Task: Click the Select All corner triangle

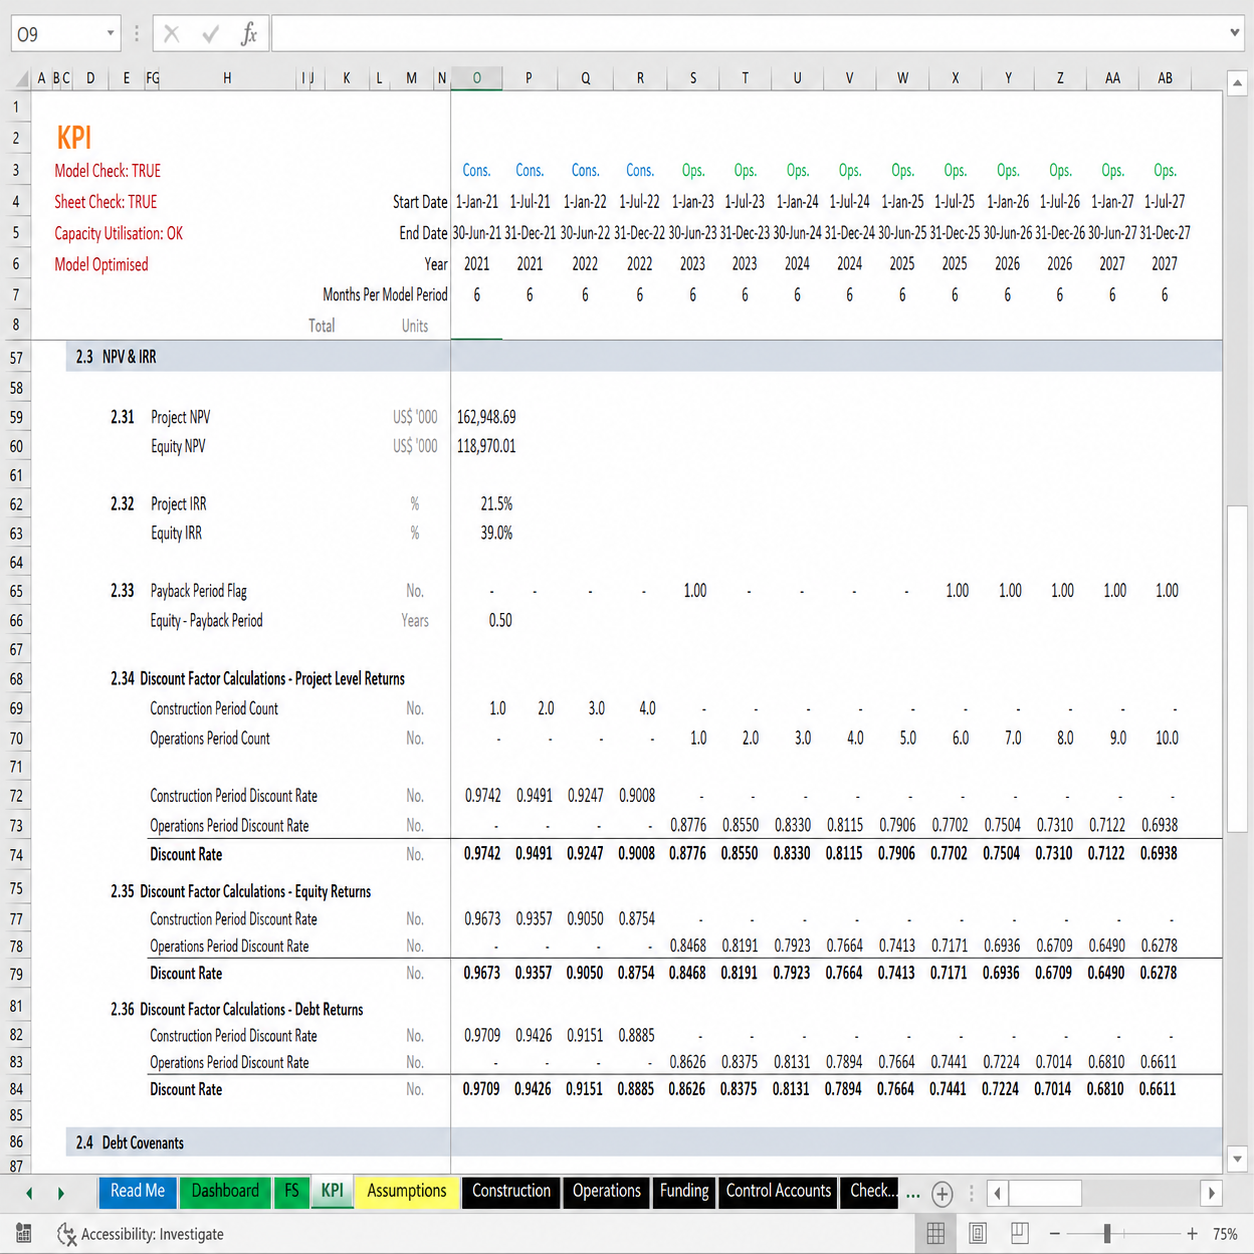Action: [x=22, y=79]
